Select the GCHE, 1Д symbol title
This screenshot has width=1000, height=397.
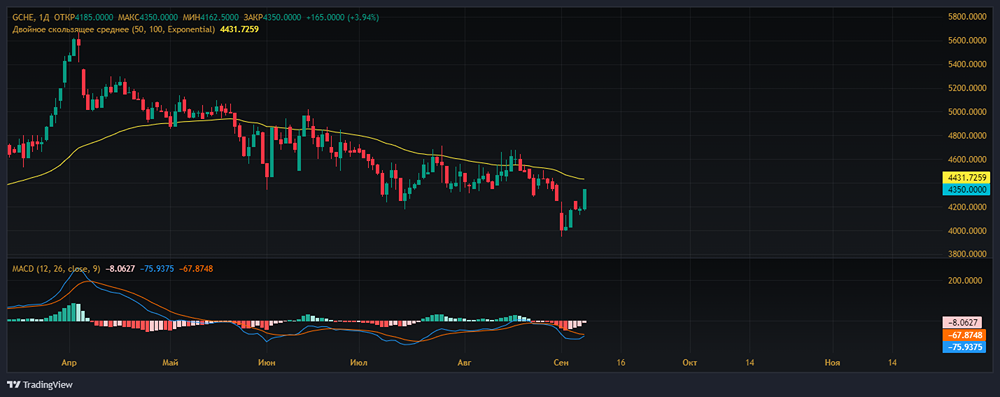[x=31, y=19]
